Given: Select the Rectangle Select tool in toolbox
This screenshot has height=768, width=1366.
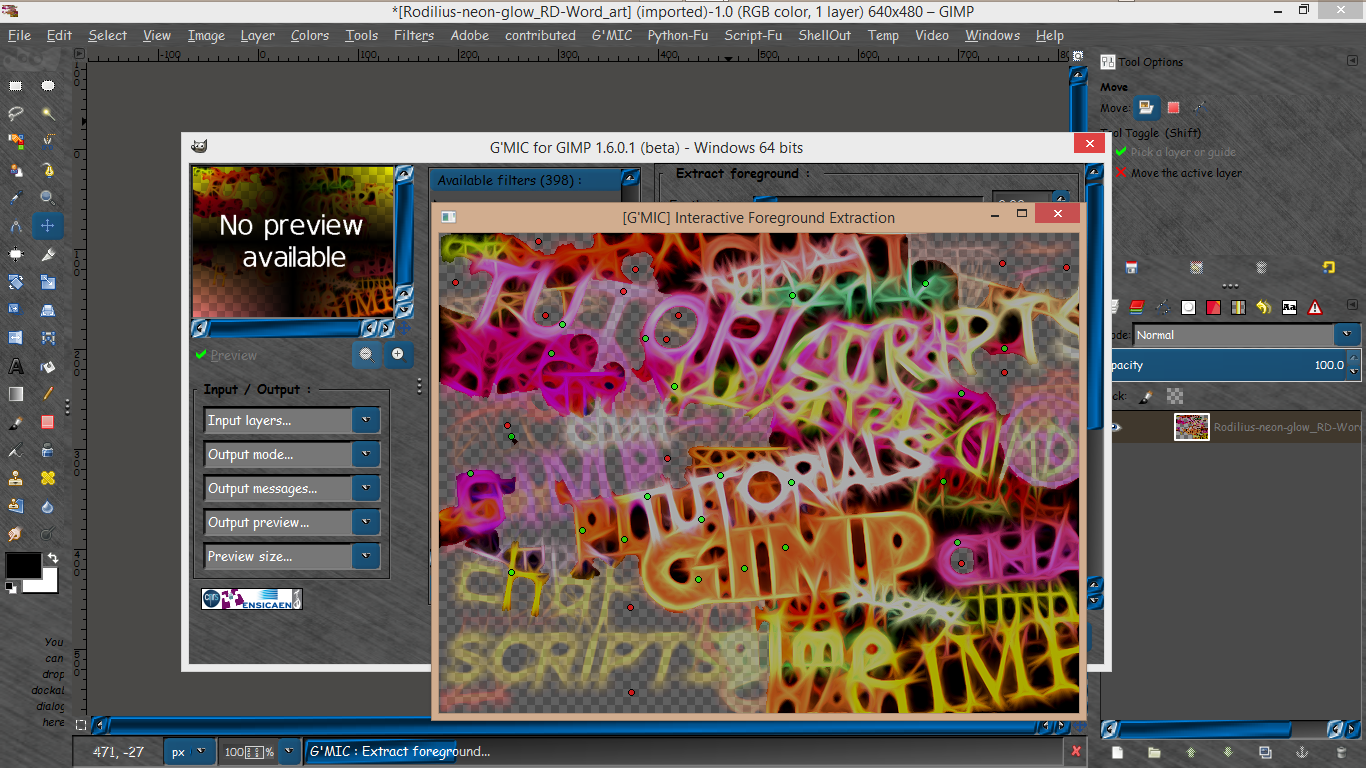Looking at the screenshot, I should point(16,86).
